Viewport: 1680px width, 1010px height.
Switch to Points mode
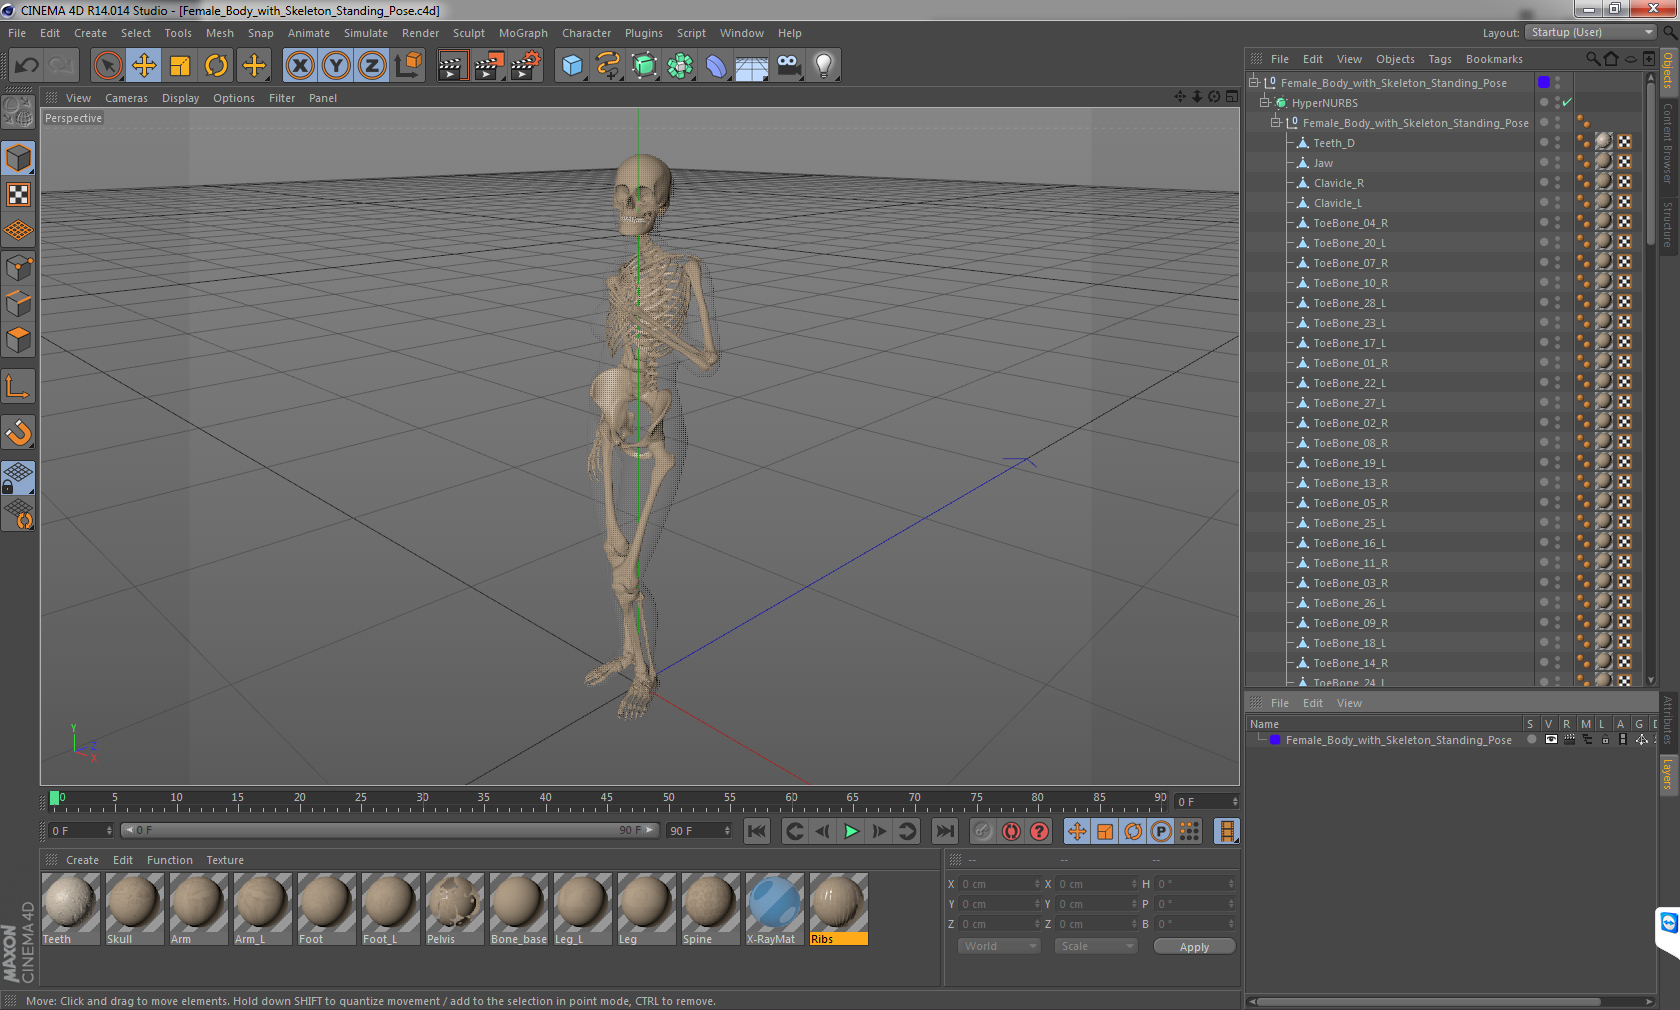pyautogui.click(x=19, y=268)
